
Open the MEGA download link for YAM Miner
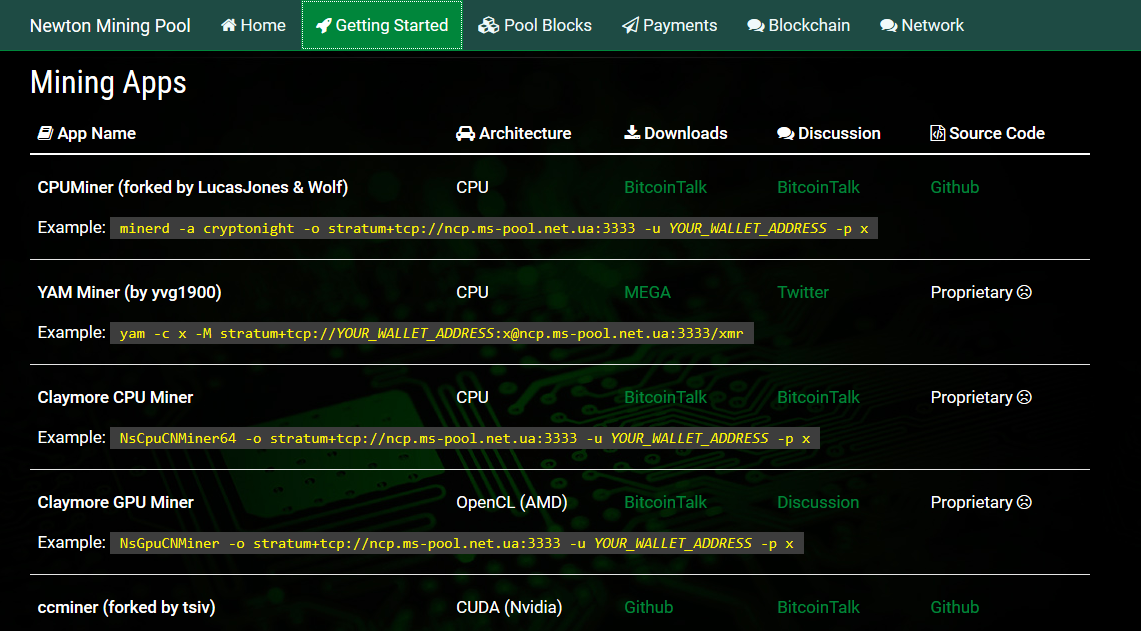tap(647, 293)
